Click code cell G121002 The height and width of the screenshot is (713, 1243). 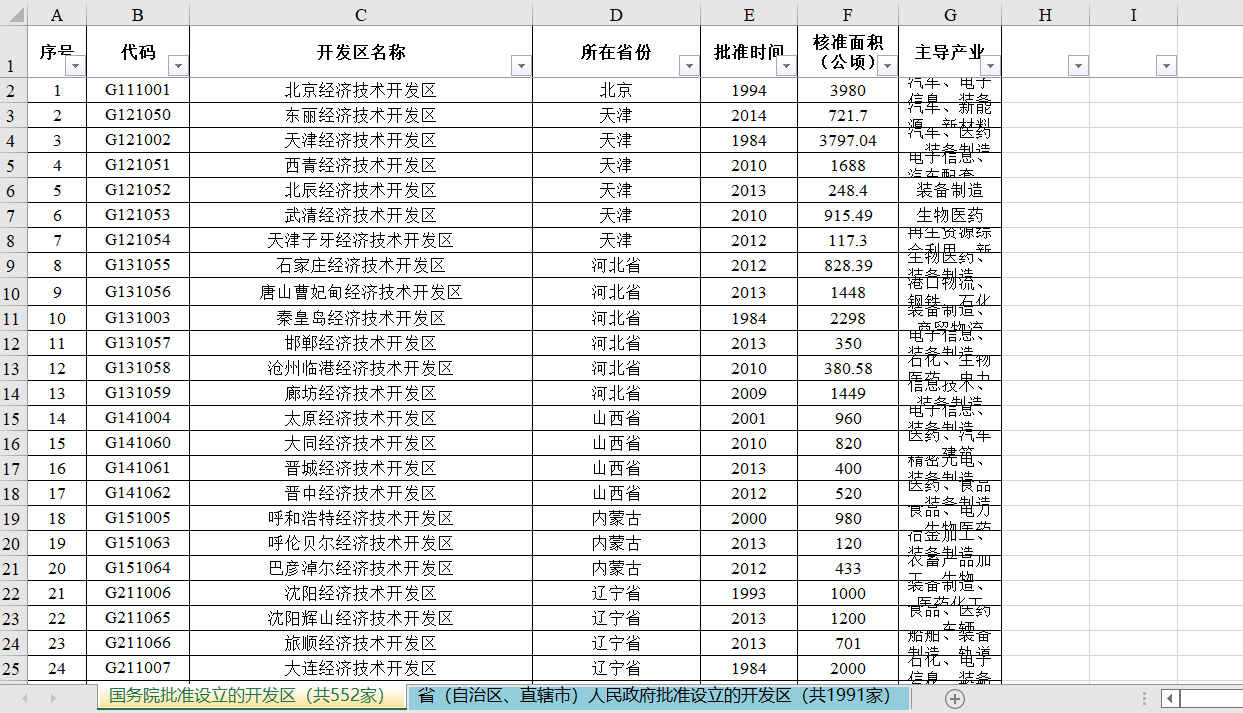pyautogui.click(x=138, y=140)
